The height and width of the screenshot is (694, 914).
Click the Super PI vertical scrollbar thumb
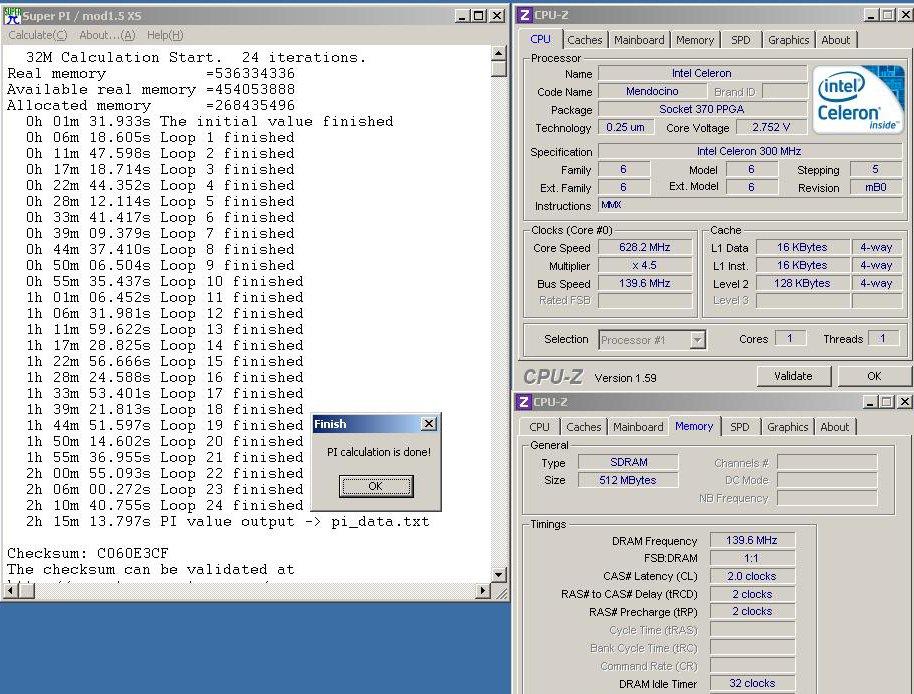click(x=498, y=69)
